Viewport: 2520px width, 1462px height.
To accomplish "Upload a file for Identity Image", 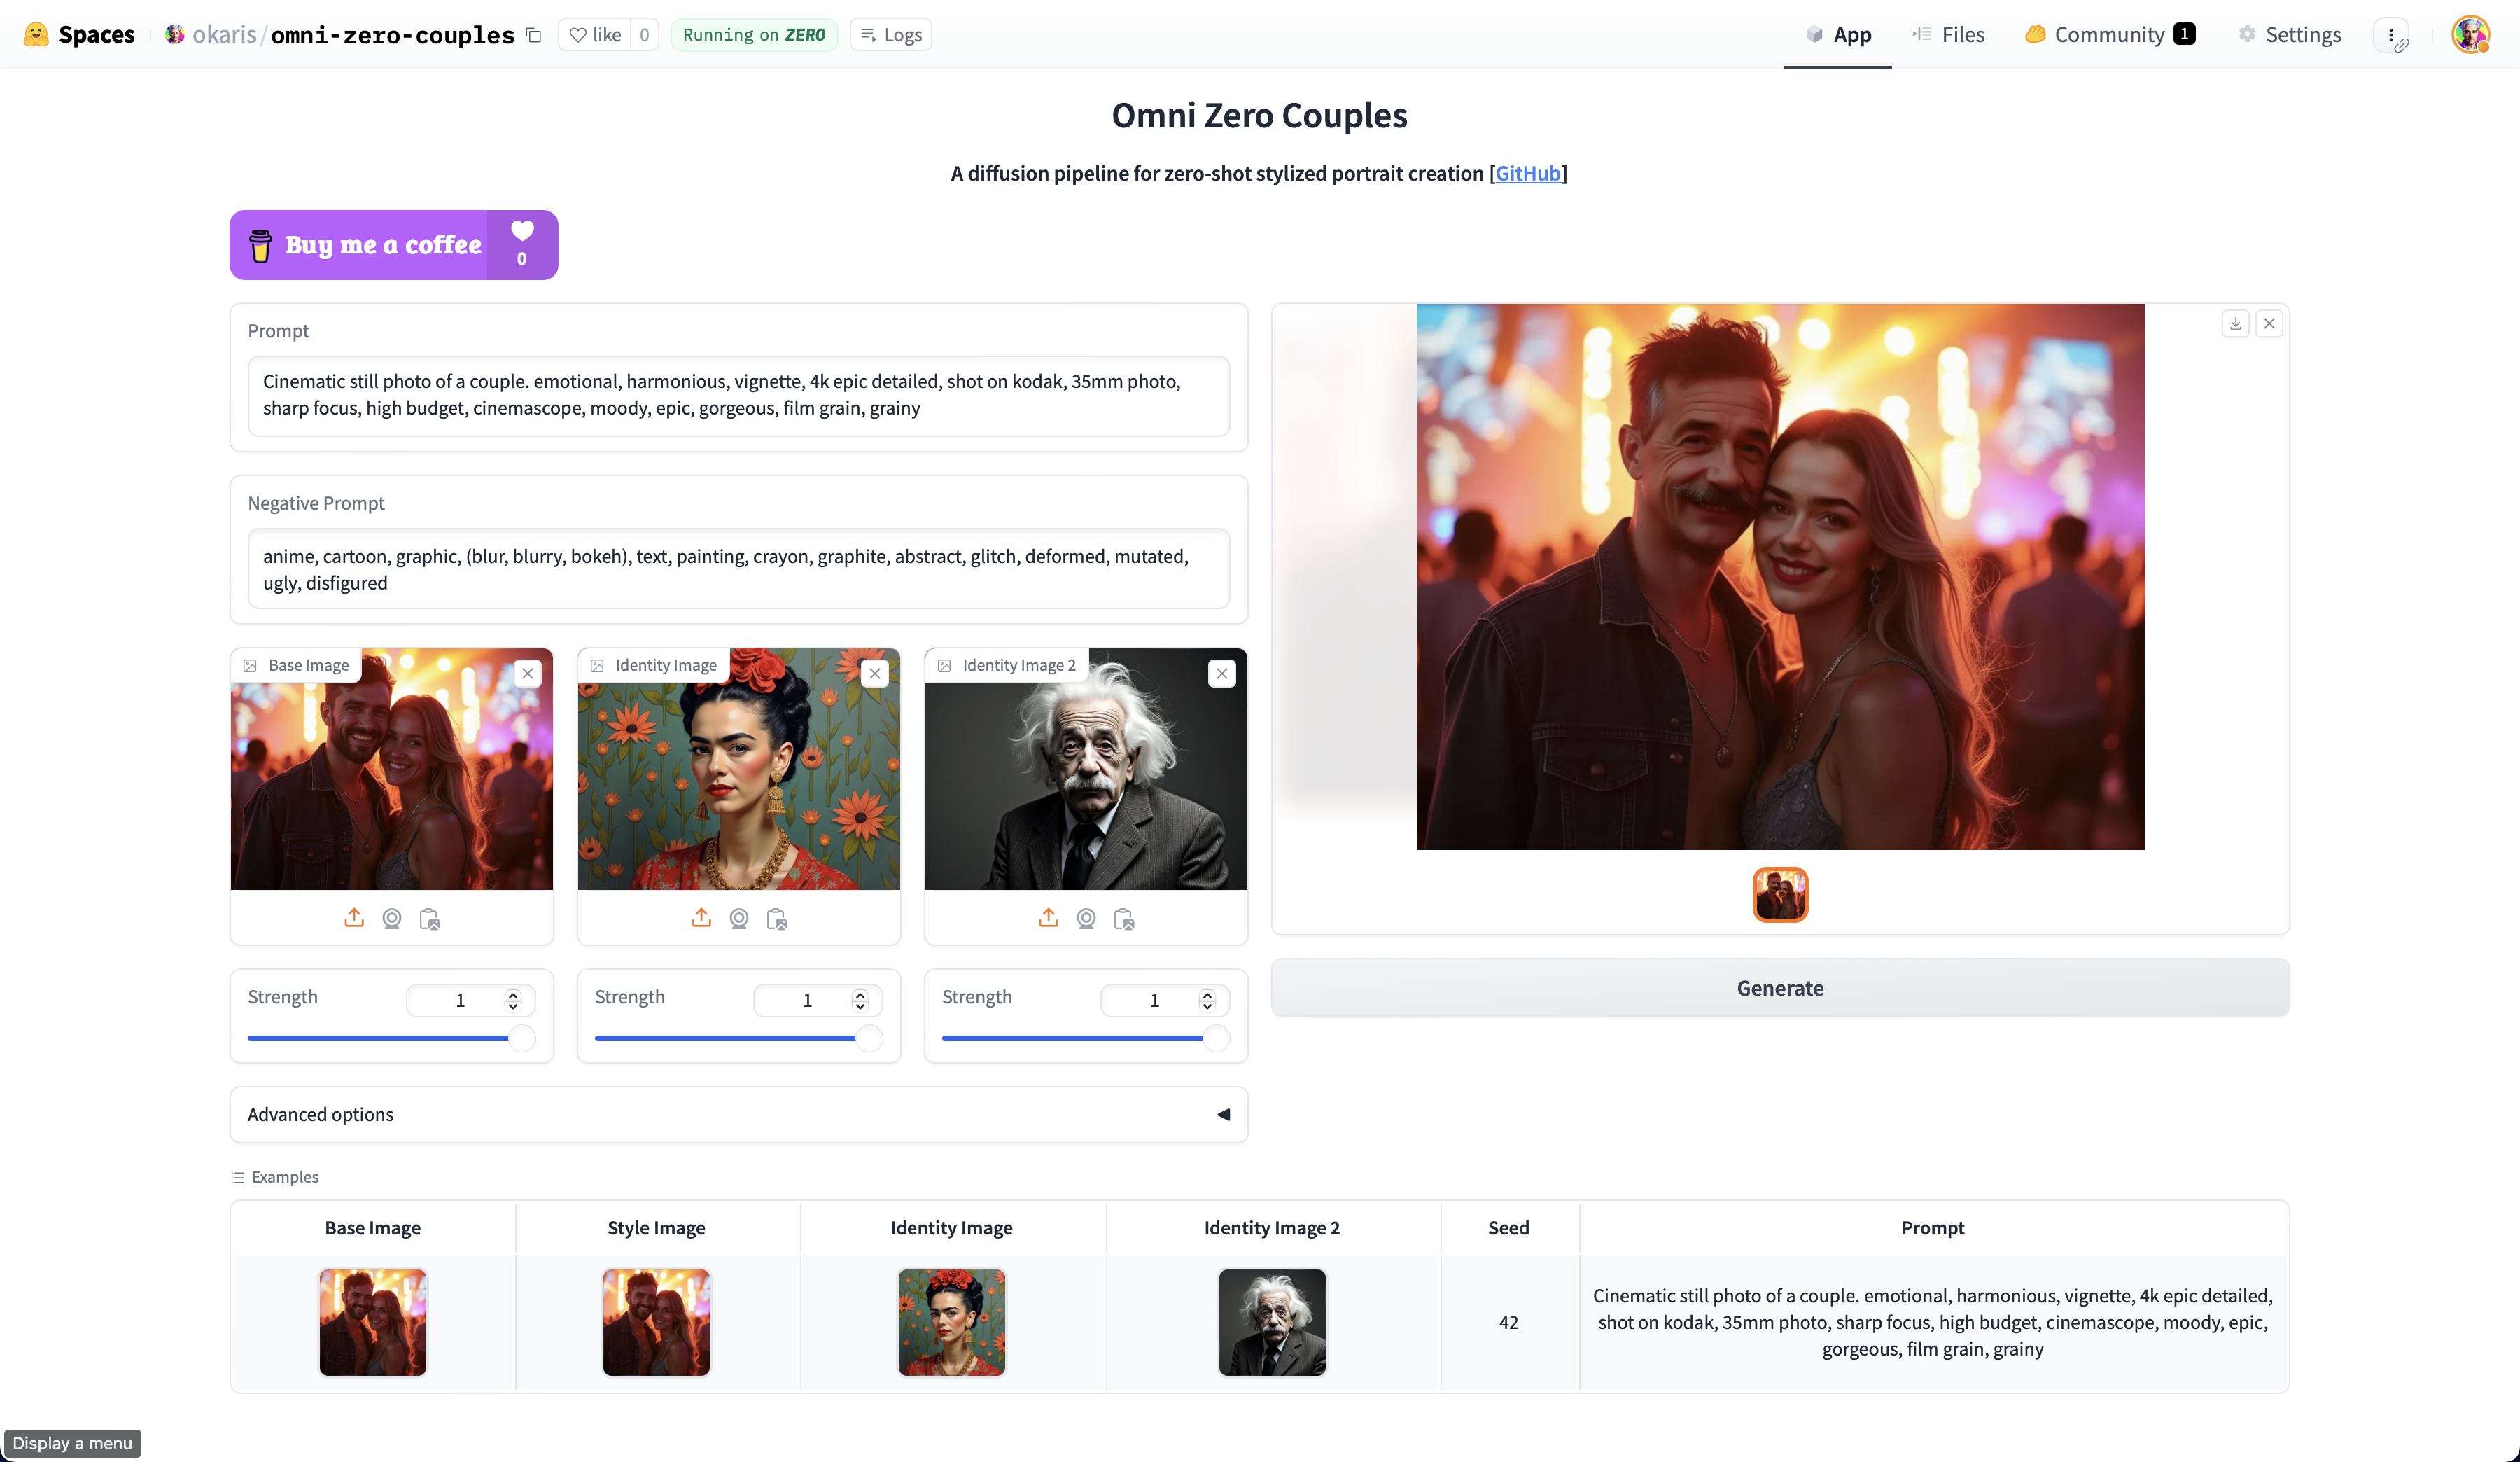I will pos(701,918).
